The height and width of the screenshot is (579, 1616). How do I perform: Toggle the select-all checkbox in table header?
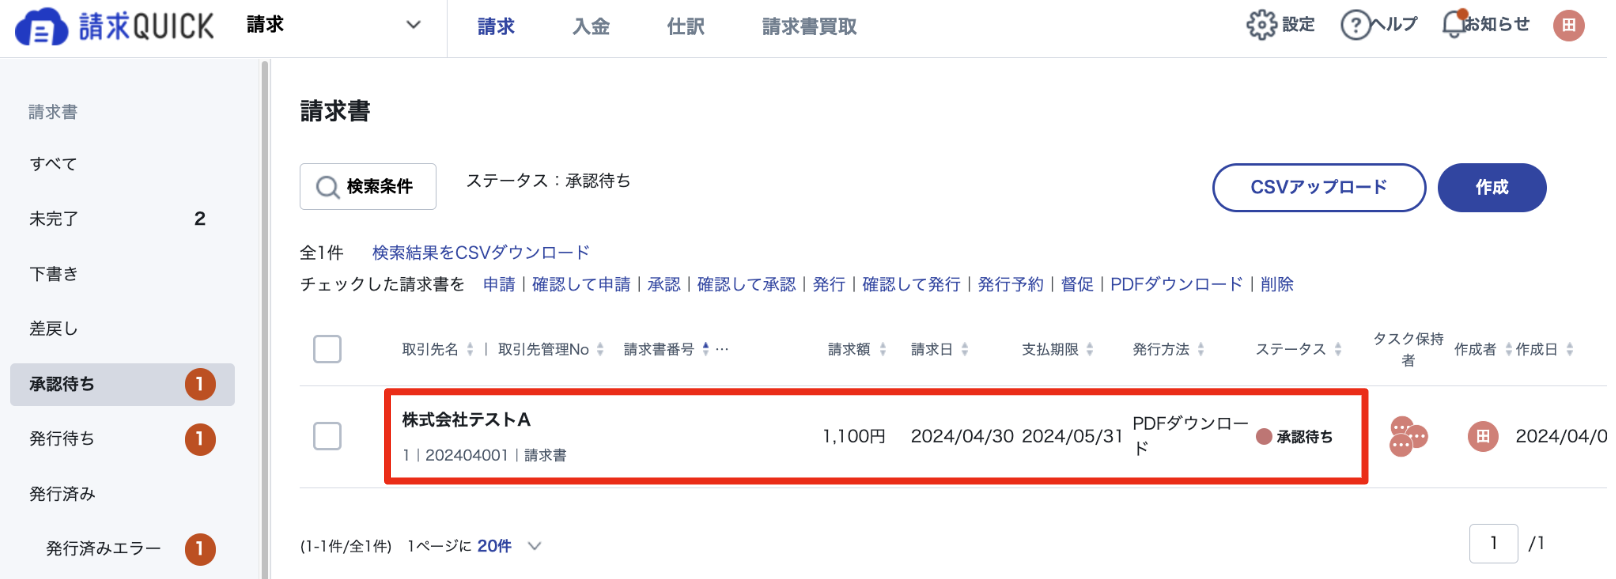(327, 349)
